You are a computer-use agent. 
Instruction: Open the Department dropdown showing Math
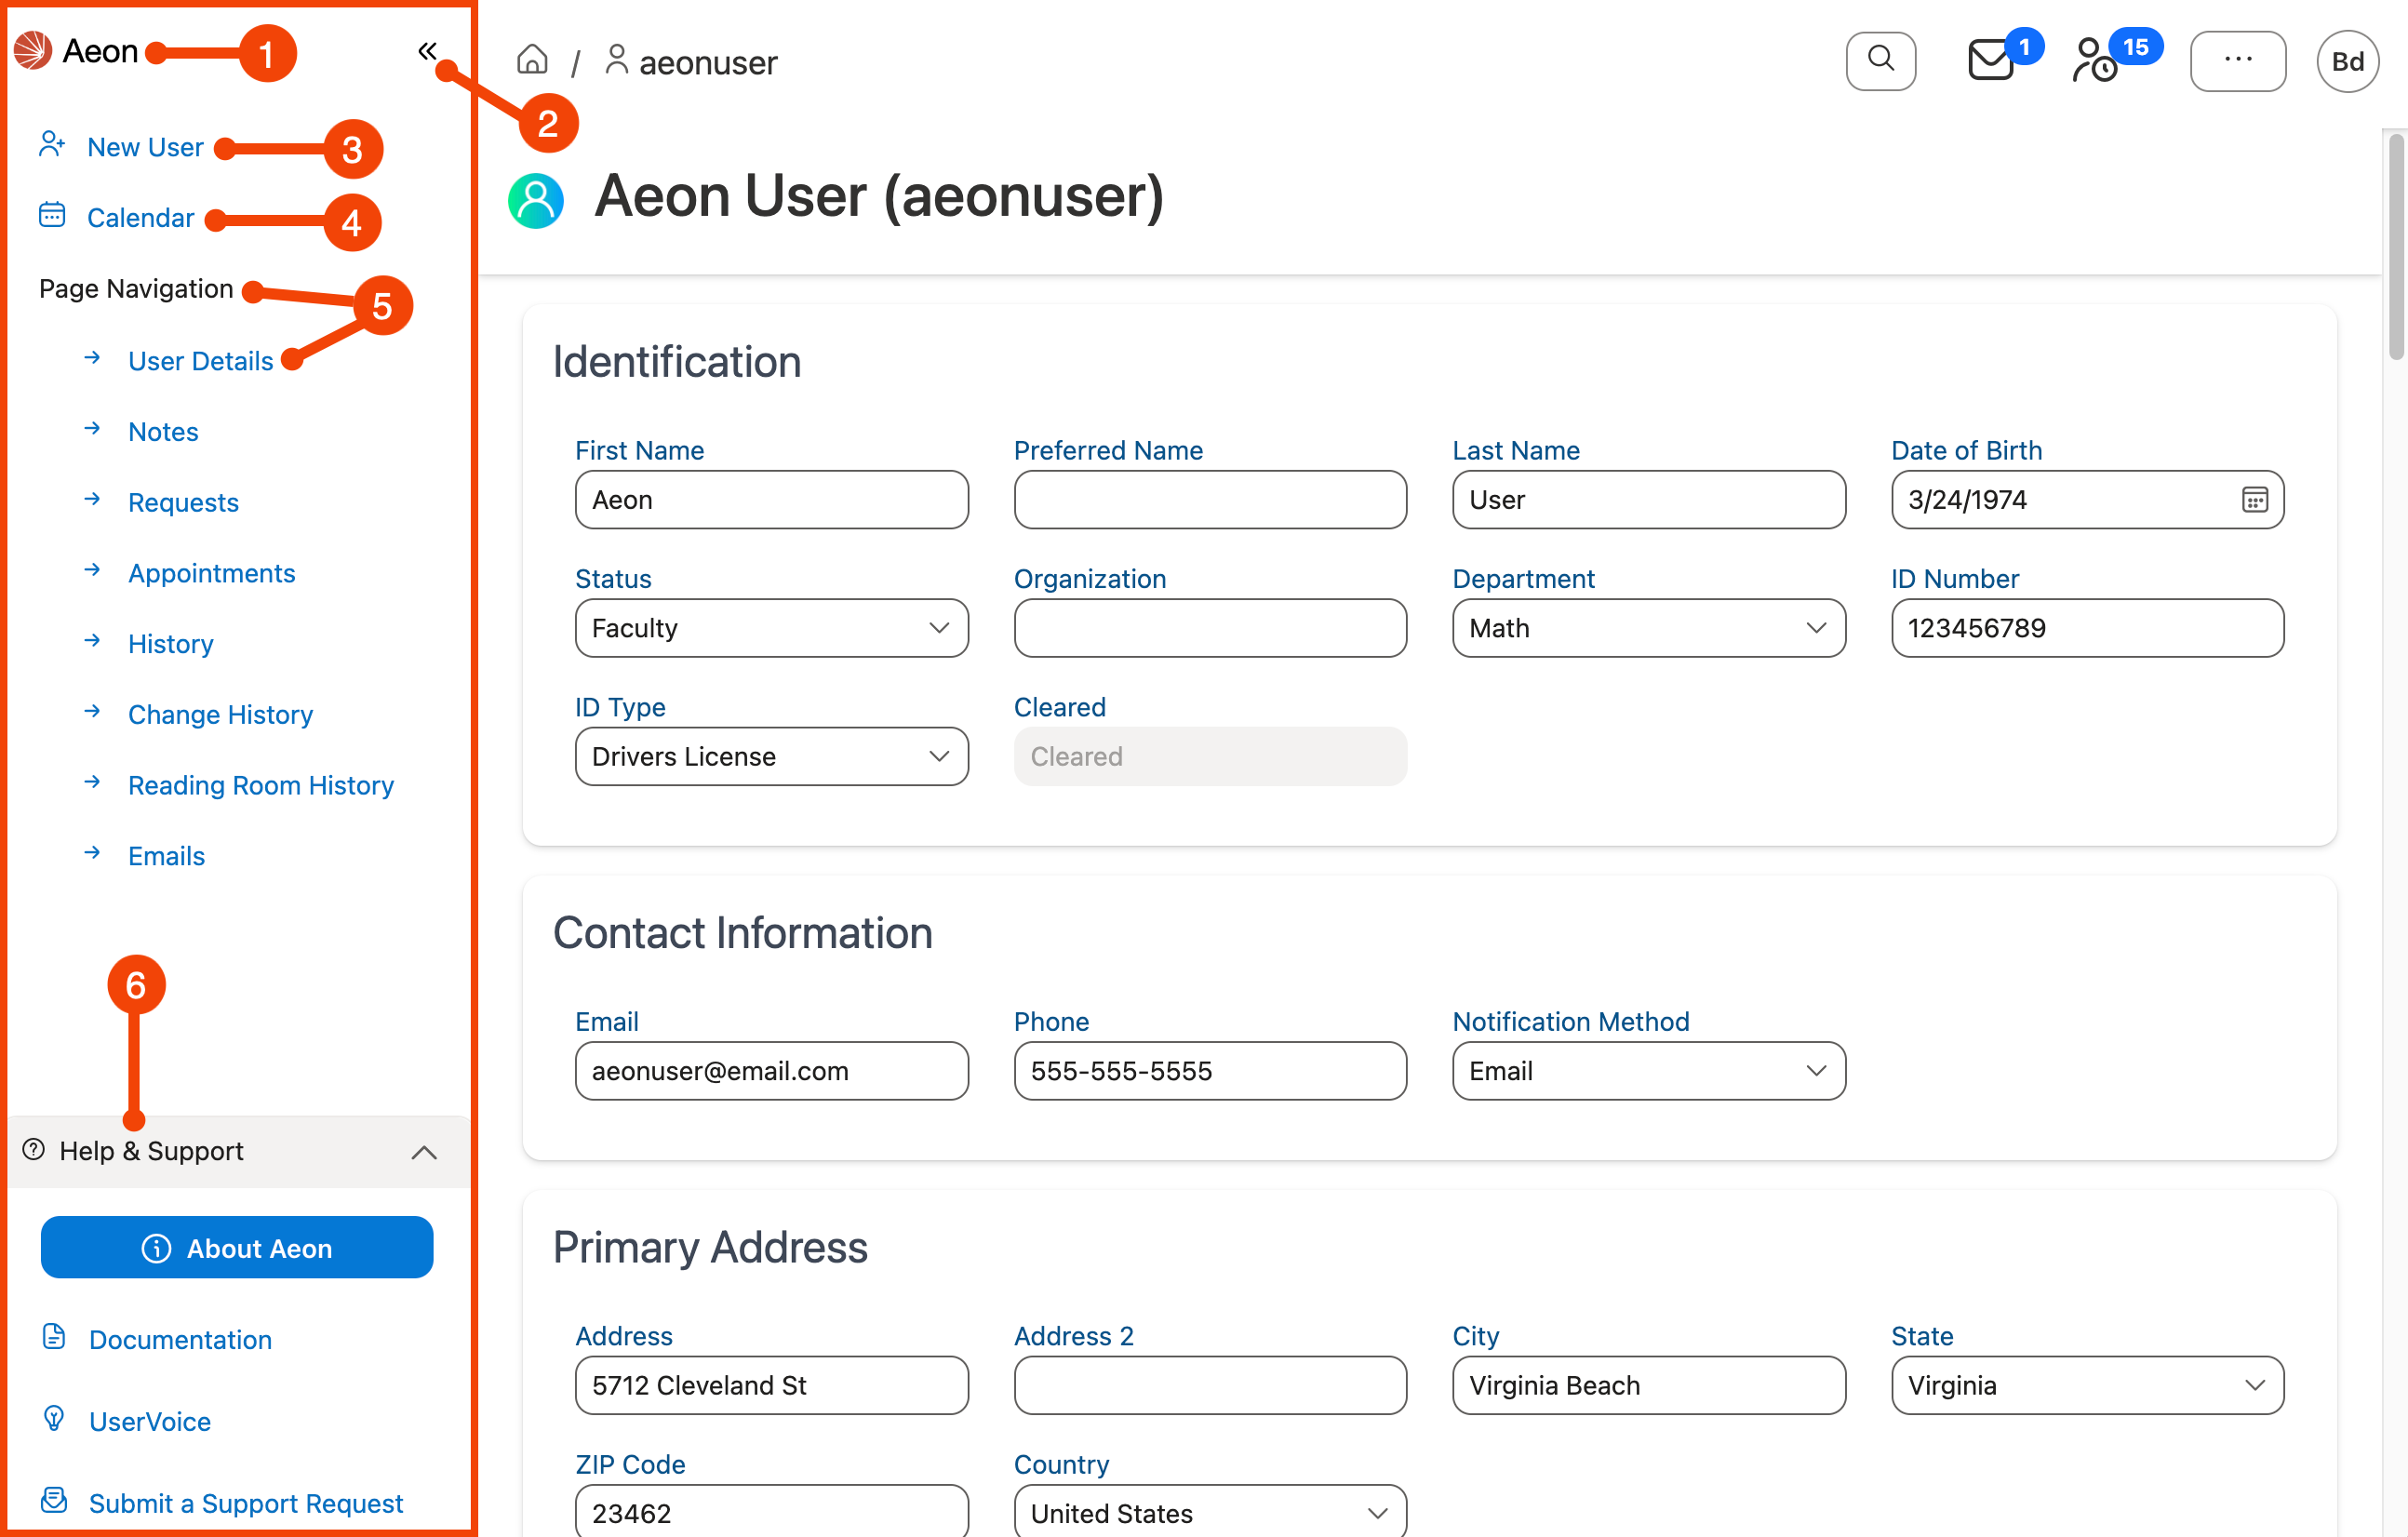coord(1648,628)
